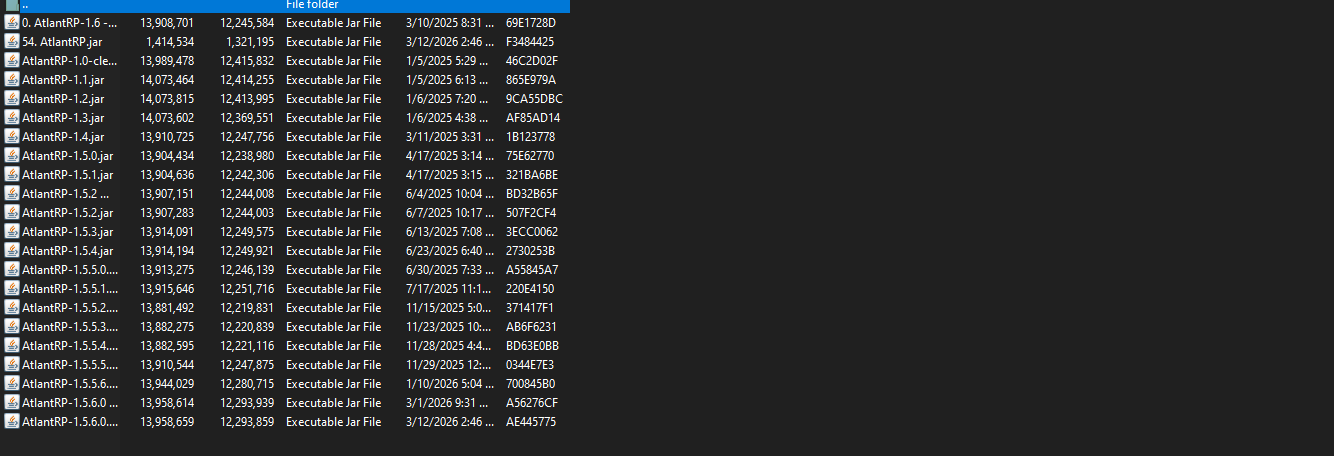Click the CRC value 700845B0
The height and width of the screenshot is (456, 1334).
point(530,383)
